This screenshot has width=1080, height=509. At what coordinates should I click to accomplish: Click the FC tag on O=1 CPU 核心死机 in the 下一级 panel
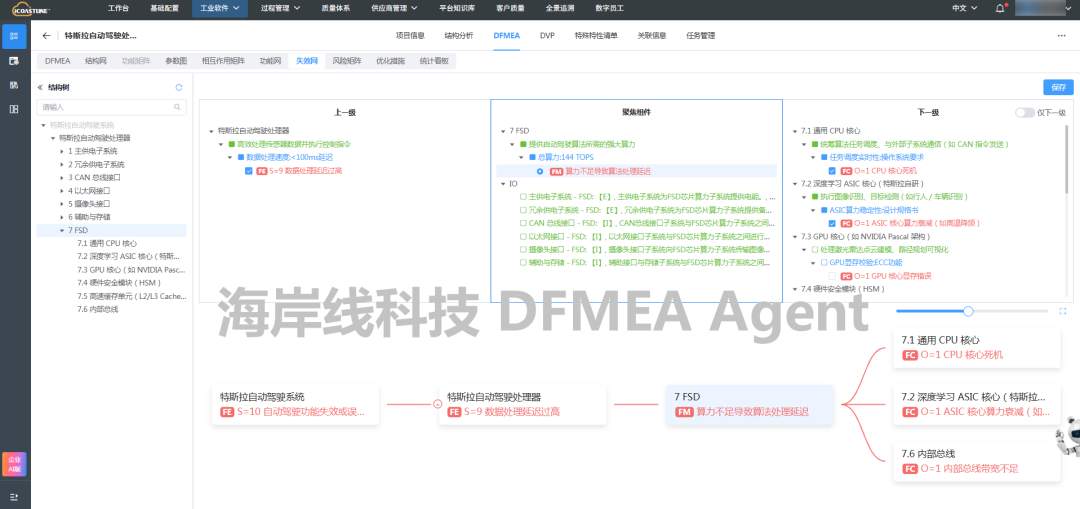click(x=847, y=170)
